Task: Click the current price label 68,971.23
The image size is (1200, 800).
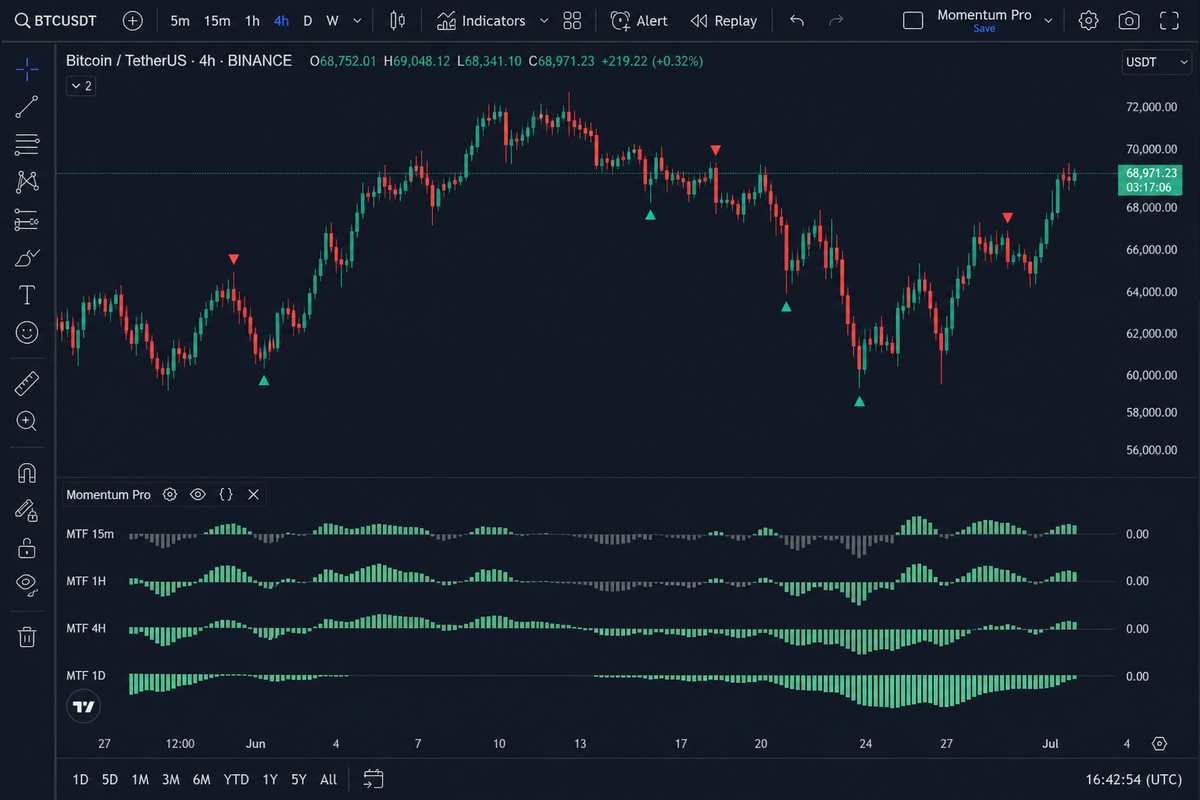Action: tap(1151, 173)
